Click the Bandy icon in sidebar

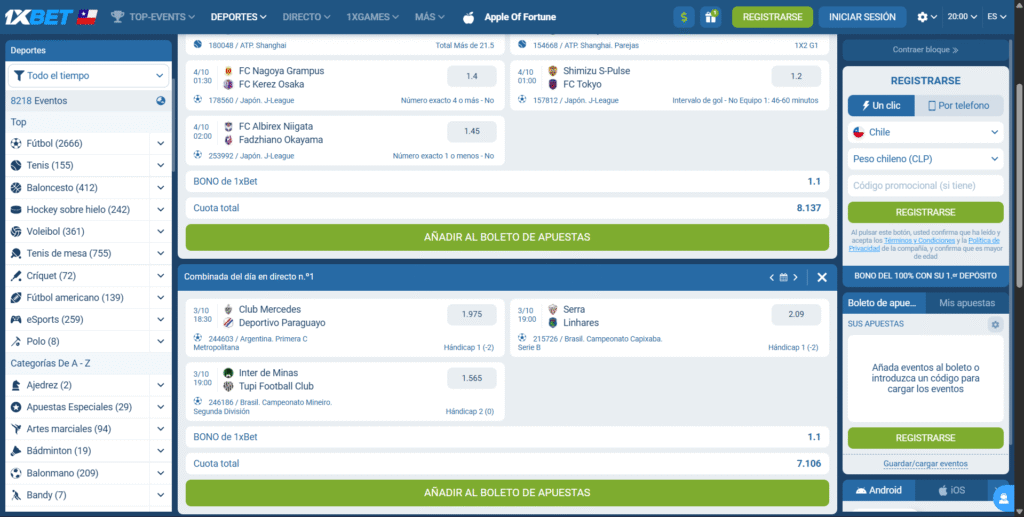(x=16, y=495)
